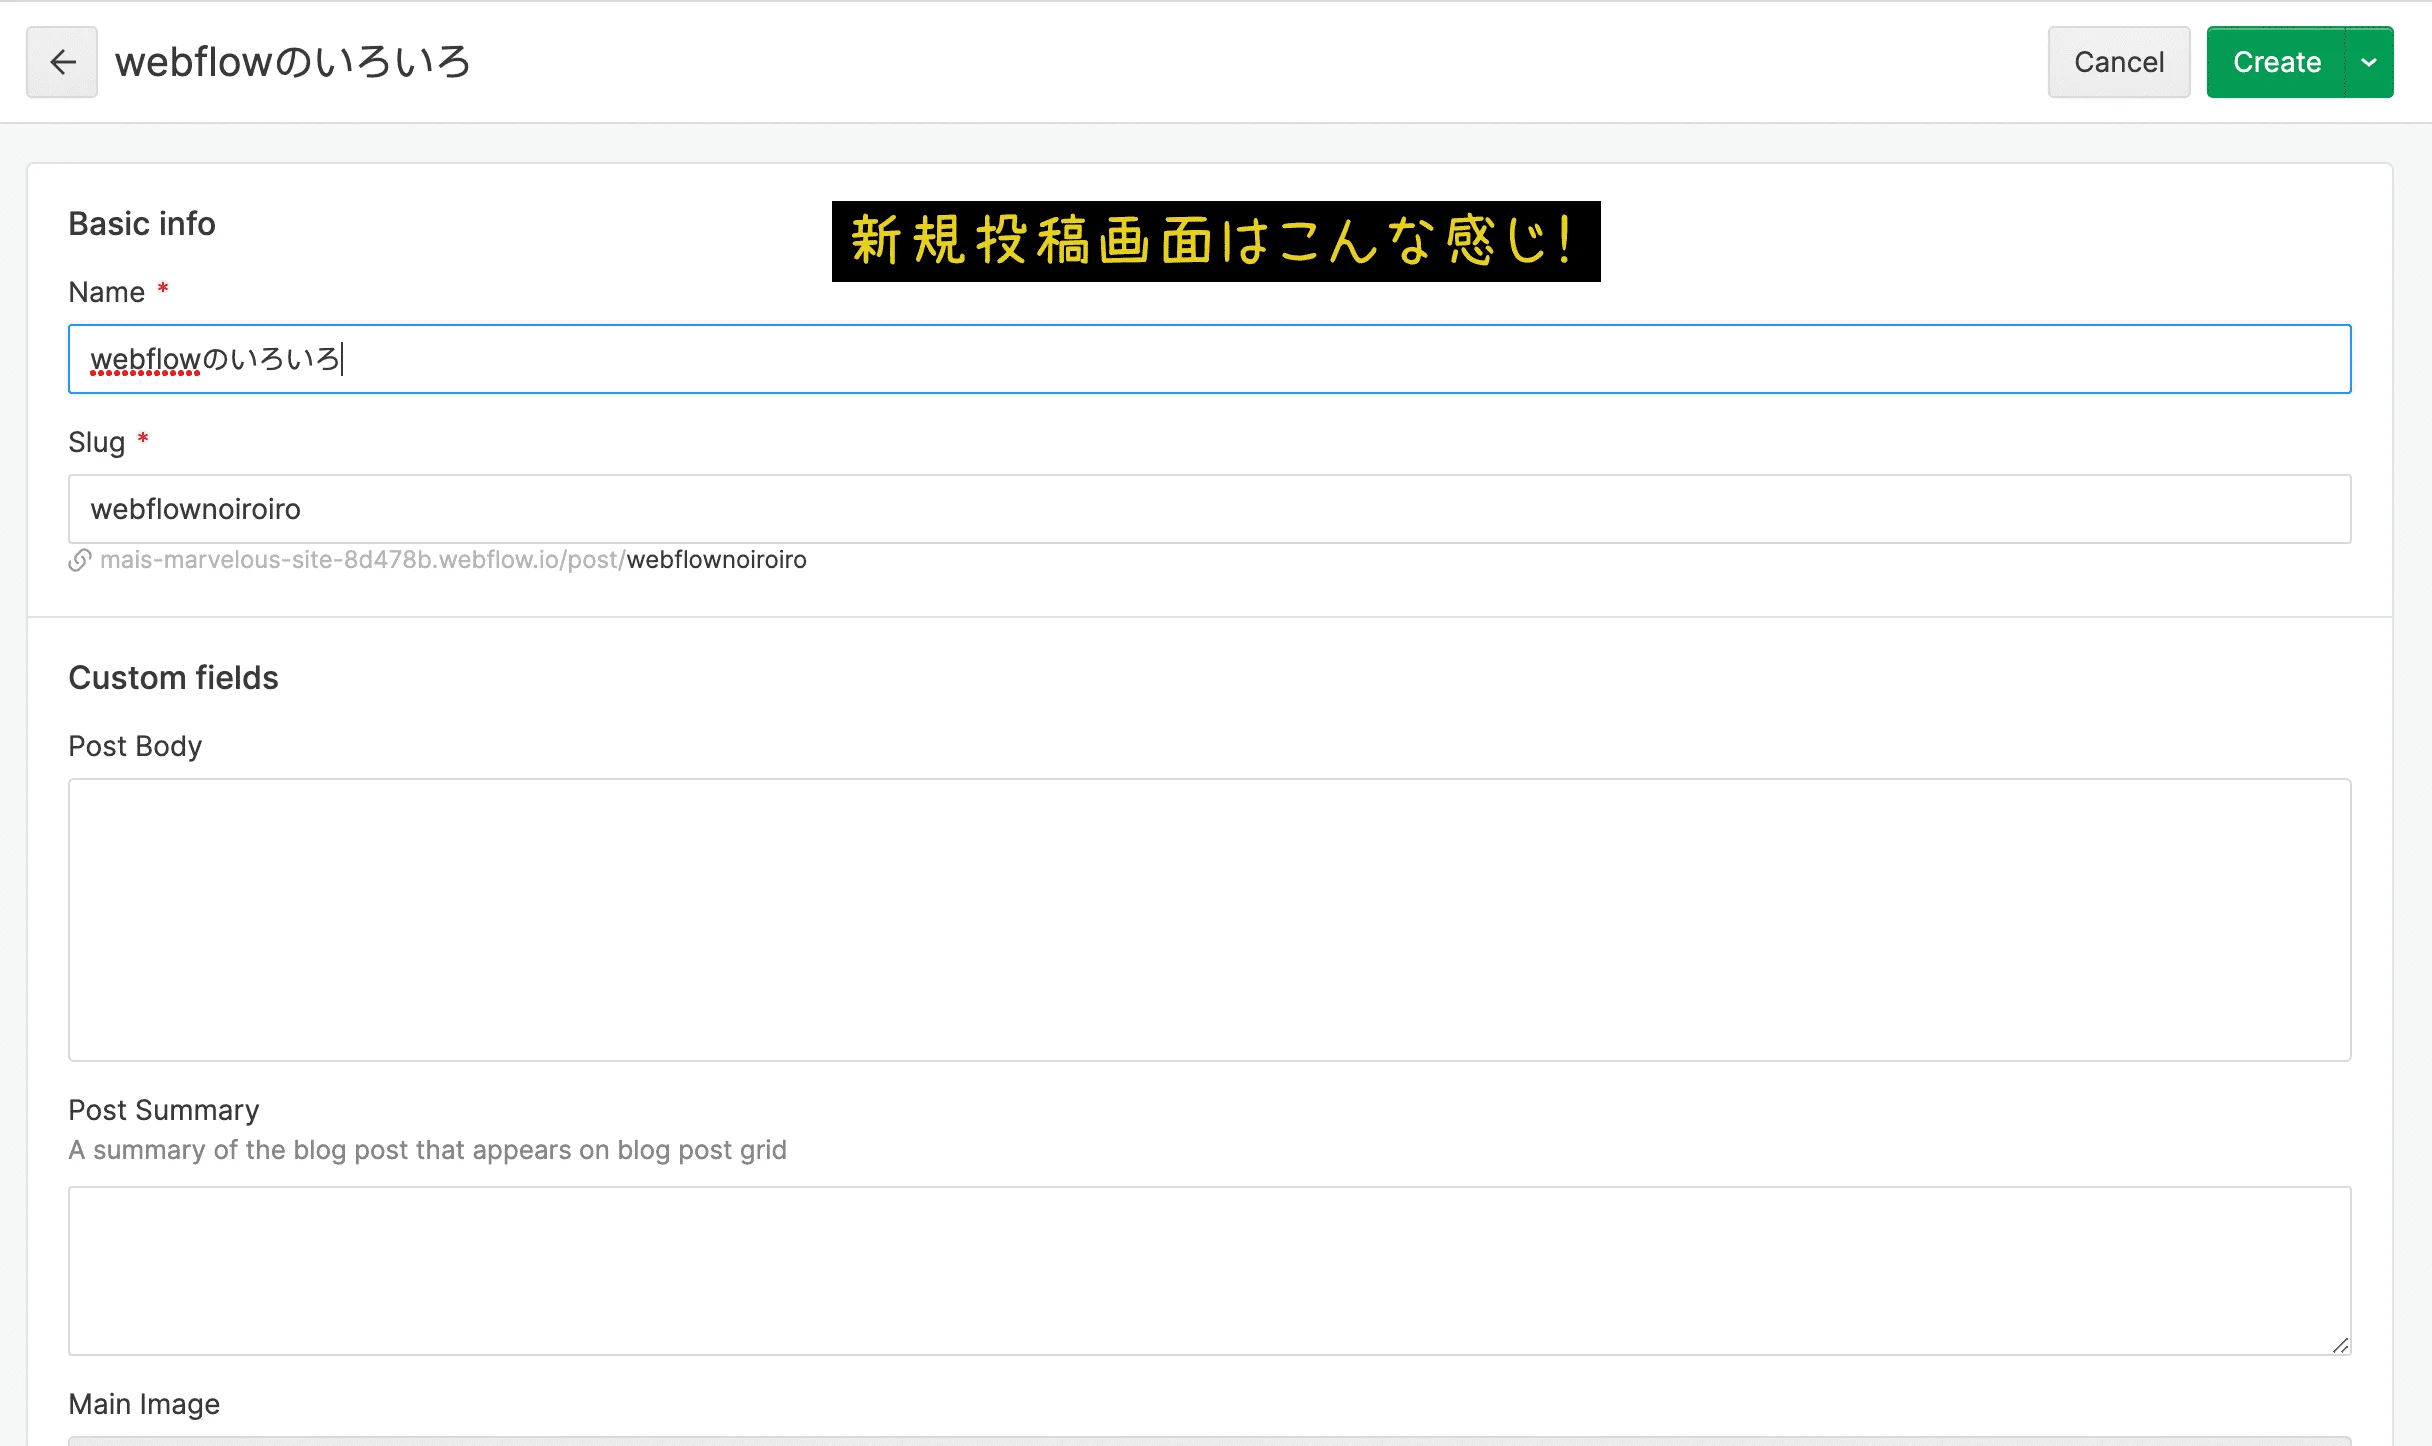
Task: Click the 'Post Body' field label
Action: tap(135, 746)
